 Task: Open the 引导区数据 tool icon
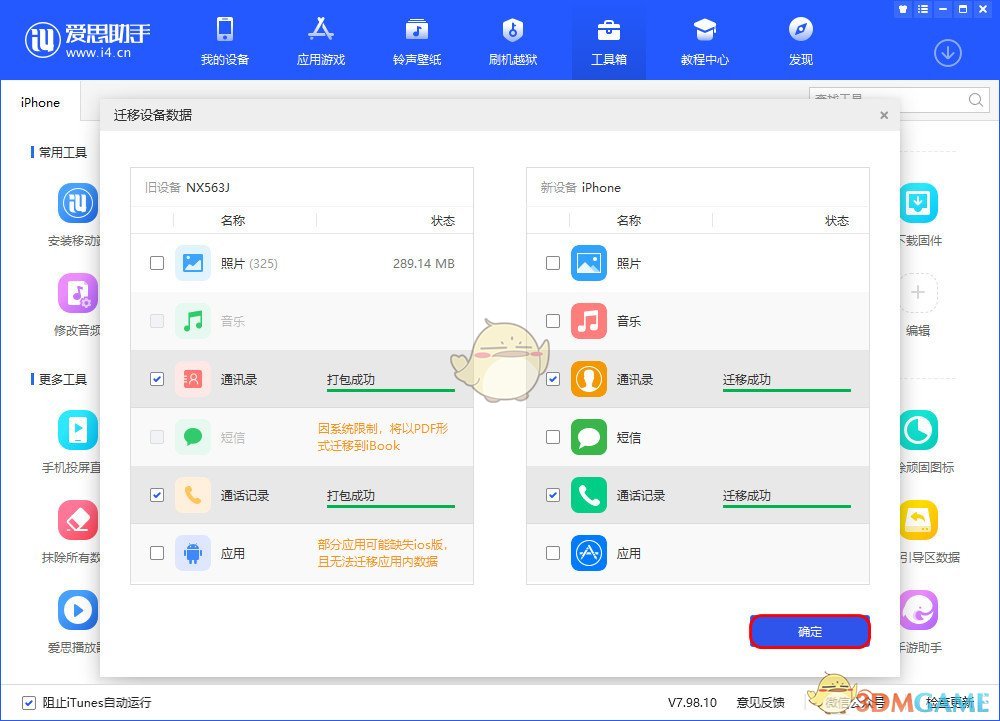click(918, 520)
